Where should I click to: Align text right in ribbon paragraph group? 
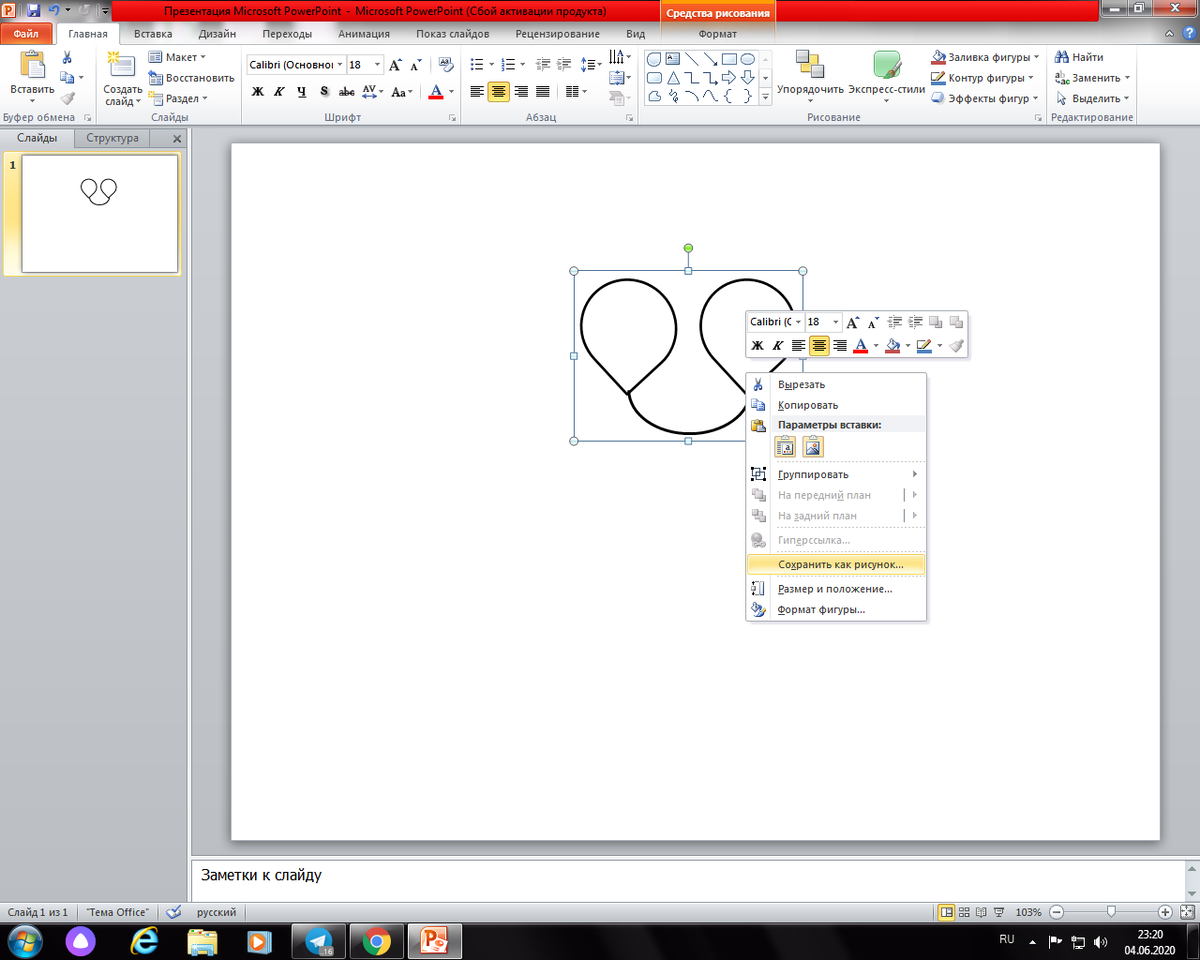pos(521,91)
